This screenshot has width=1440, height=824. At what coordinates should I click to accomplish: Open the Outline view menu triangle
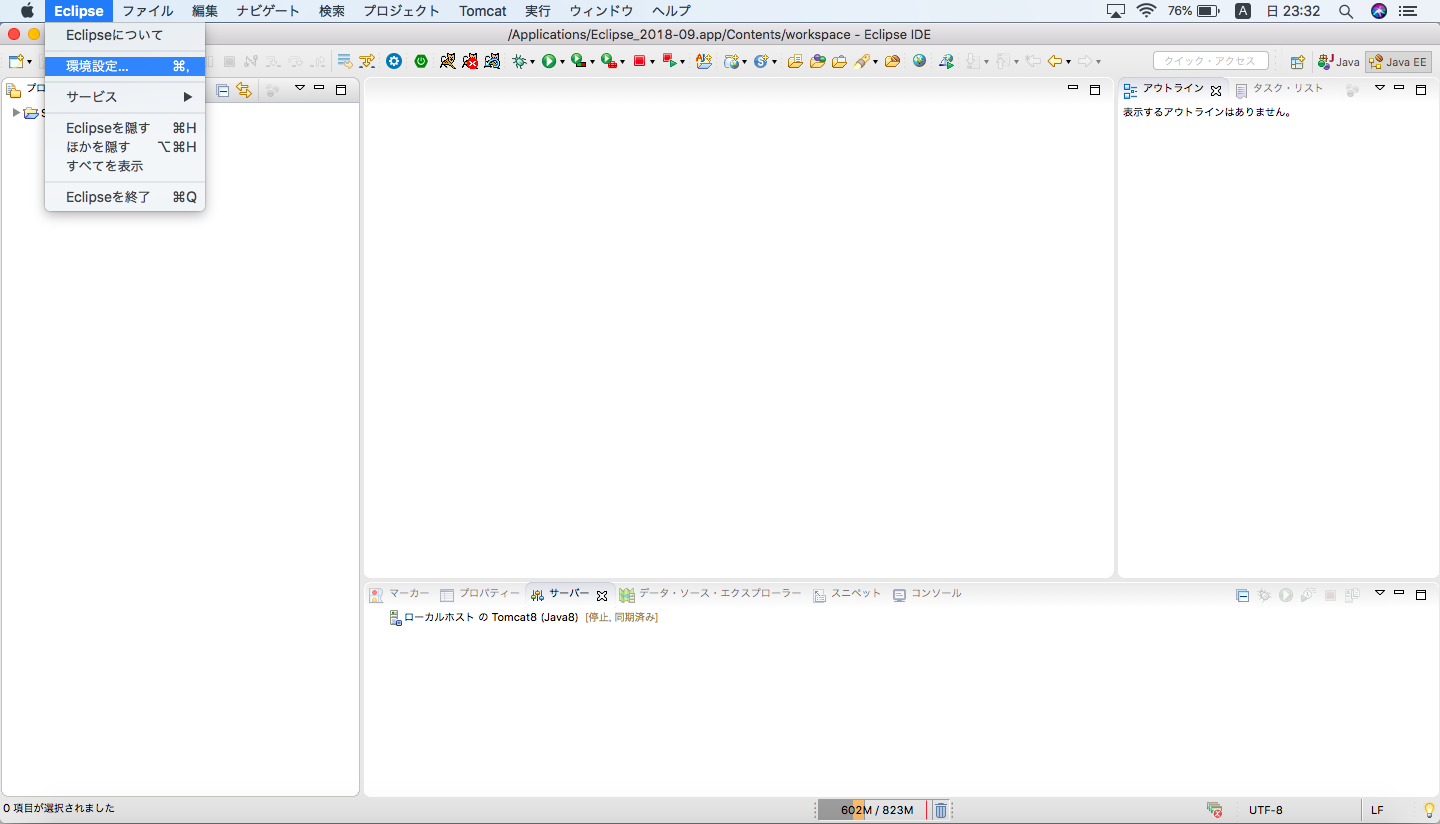pos(1379,88)
